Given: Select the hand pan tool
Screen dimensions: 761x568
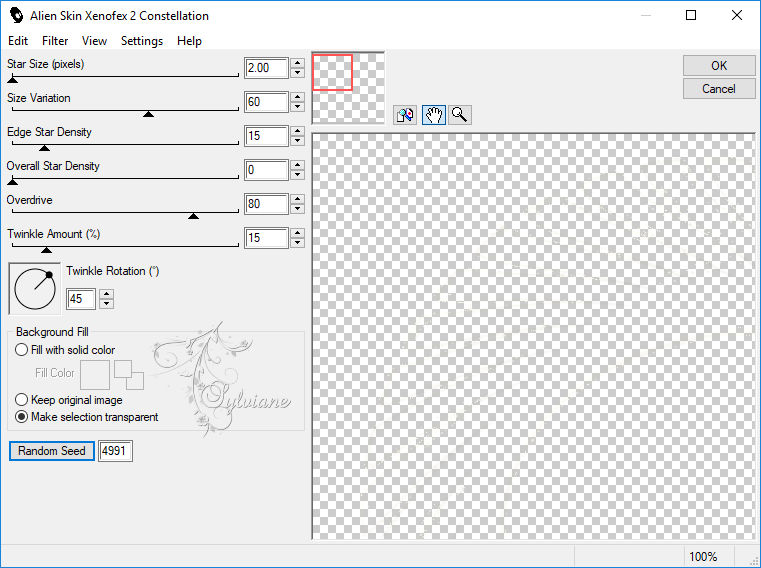Looking at the screenshot, I should (434, 115).
